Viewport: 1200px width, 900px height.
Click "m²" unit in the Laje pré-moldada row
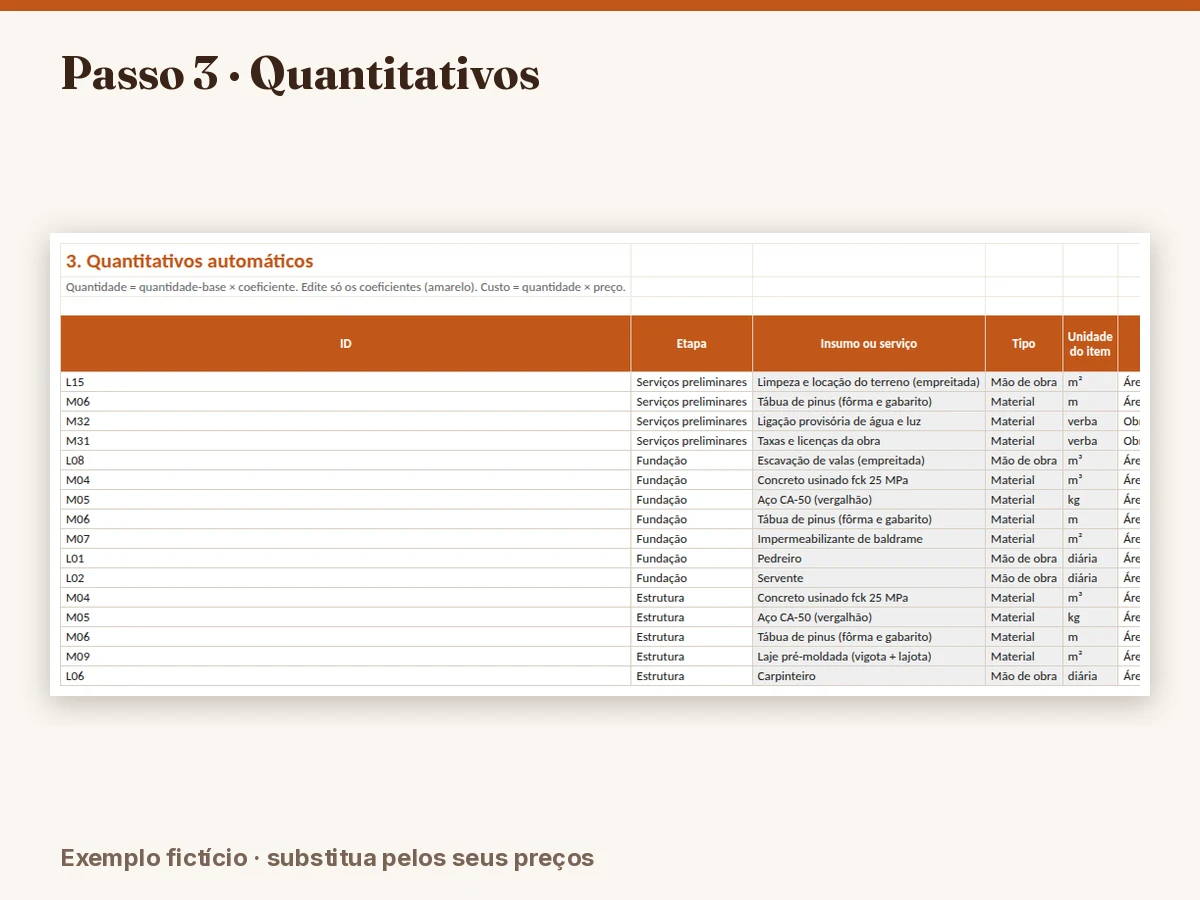coord(1090,656)
